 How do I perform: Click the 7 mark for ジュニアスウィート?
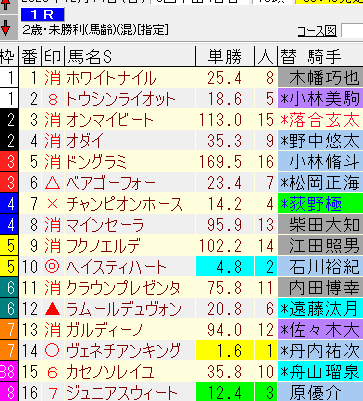pyautogui.click(x=53, y=393)
